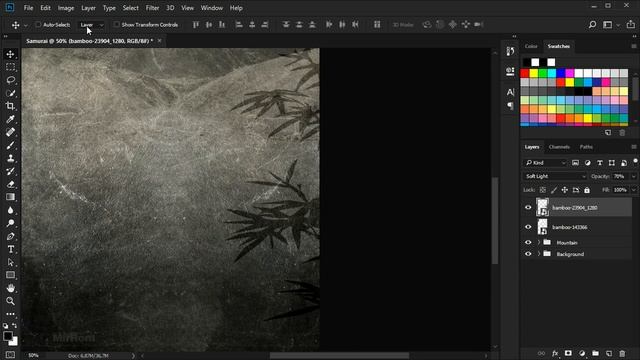This screenshot has height=360, width=640.
Task: Hide the bamboo-23904_1280 layer
Action: 528,207
